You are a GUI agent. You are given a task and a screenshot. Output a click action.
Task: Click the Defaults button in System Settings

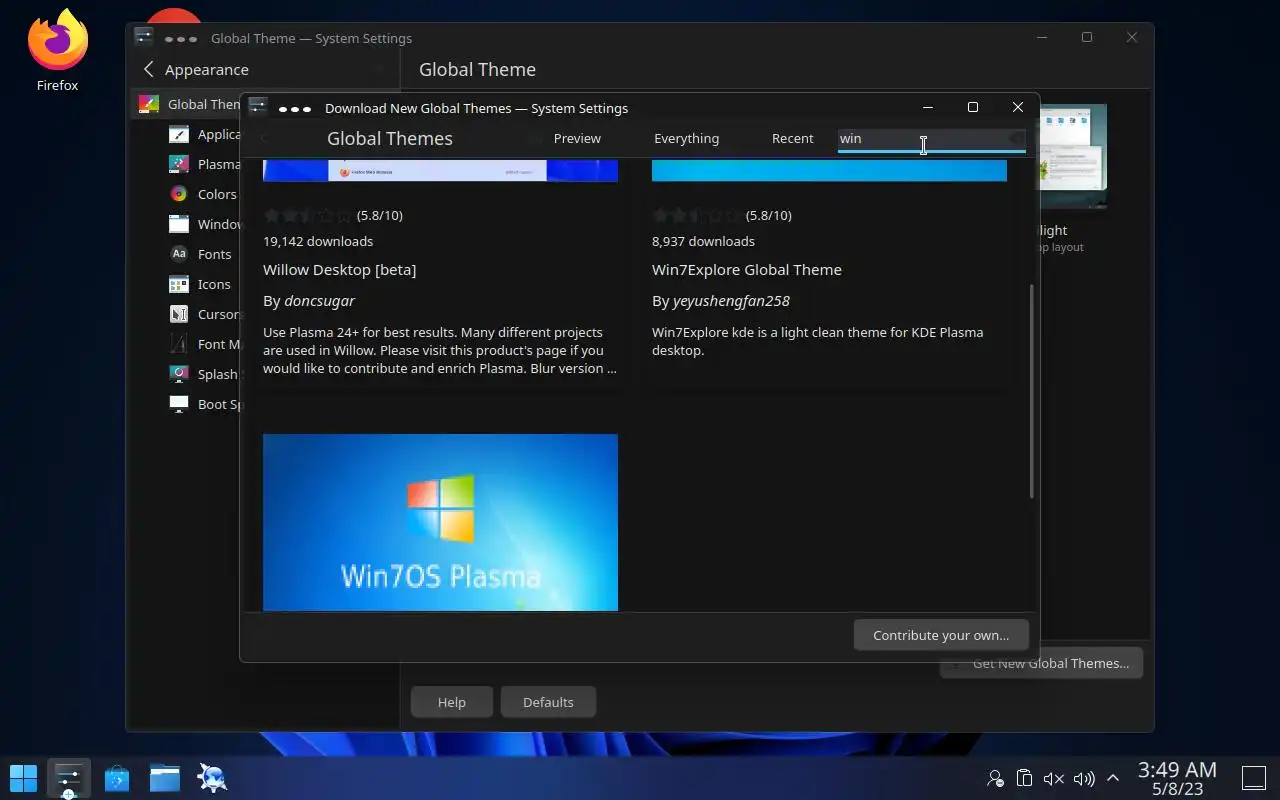coord(548,702)
